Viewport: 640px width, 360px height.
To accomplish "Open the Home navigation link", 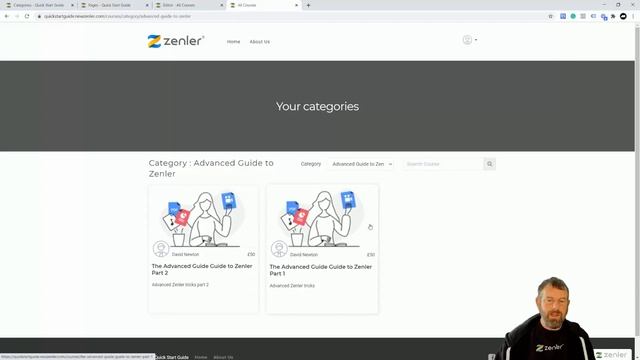I will pyautogui.click(x=233, y=42).
